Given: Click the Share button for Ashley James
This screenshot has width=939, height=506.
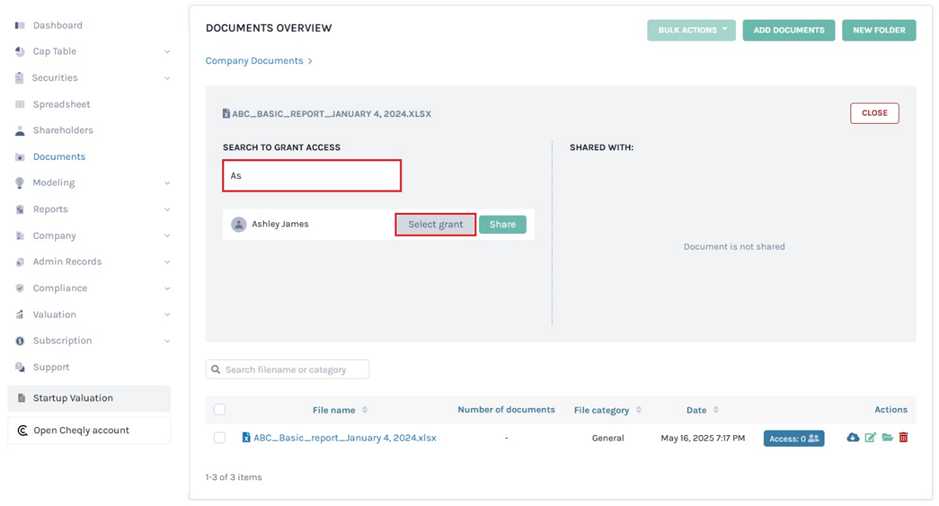Looking at the screenshot, I should tap(502, 225).
